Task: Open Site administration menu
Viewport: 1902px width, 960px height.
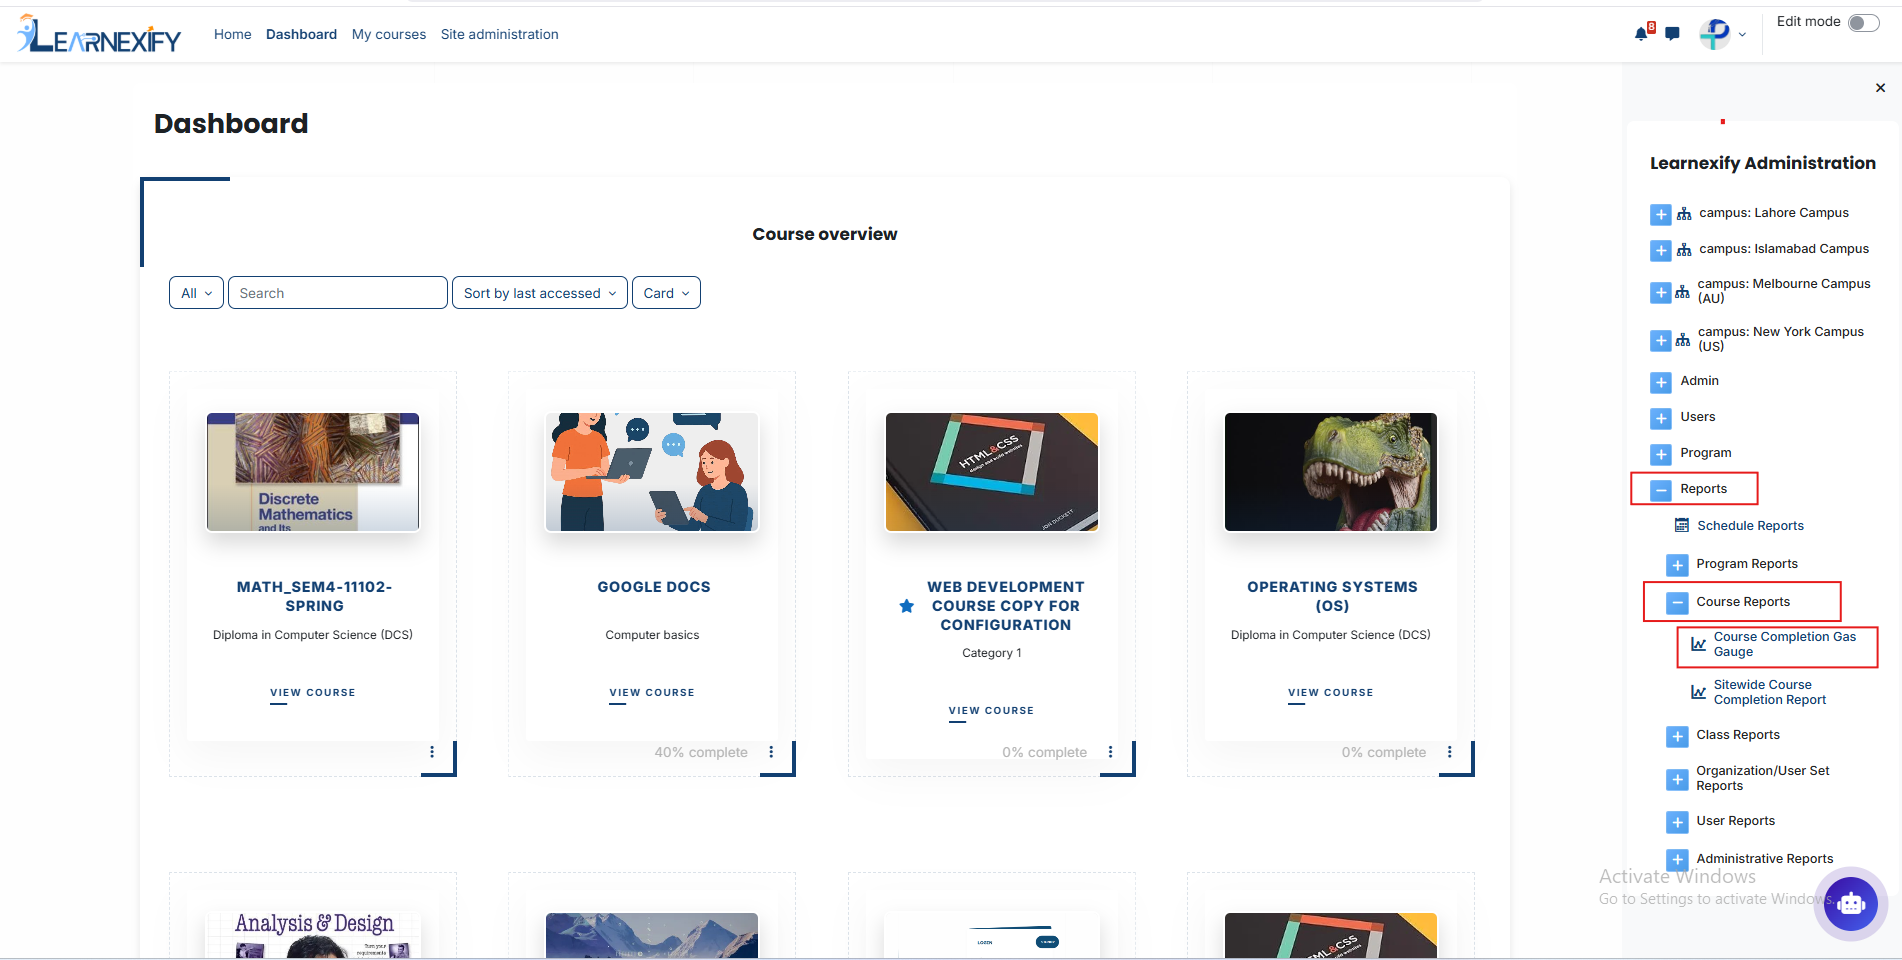Action: (500, 34)
